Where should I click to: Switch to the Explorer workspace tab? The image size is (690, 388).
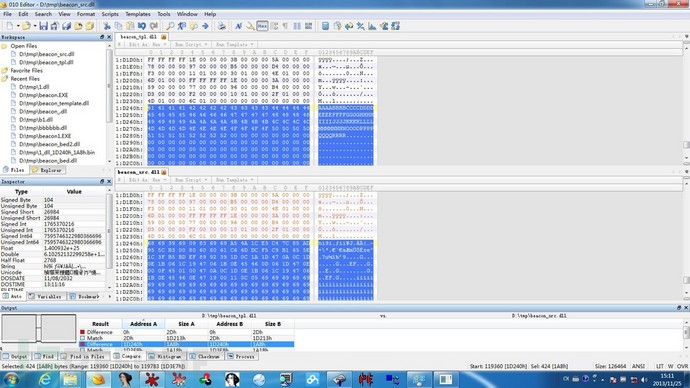tap(47, 170)
